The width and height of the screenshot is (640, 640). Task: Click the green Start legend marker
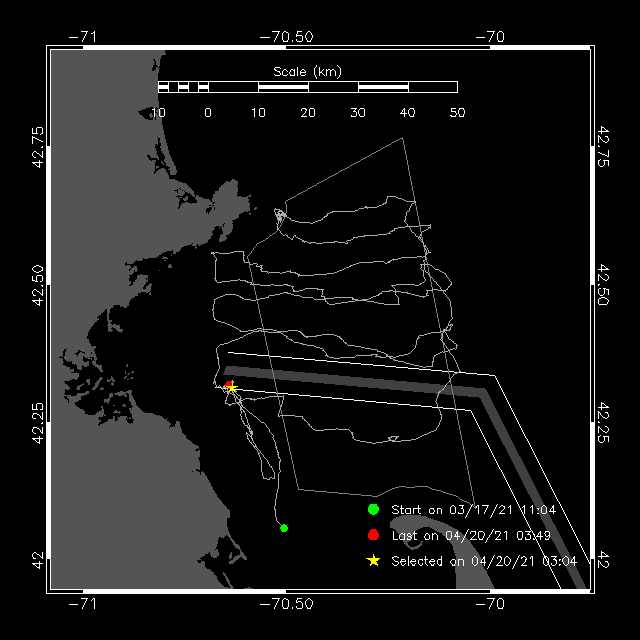373,509
